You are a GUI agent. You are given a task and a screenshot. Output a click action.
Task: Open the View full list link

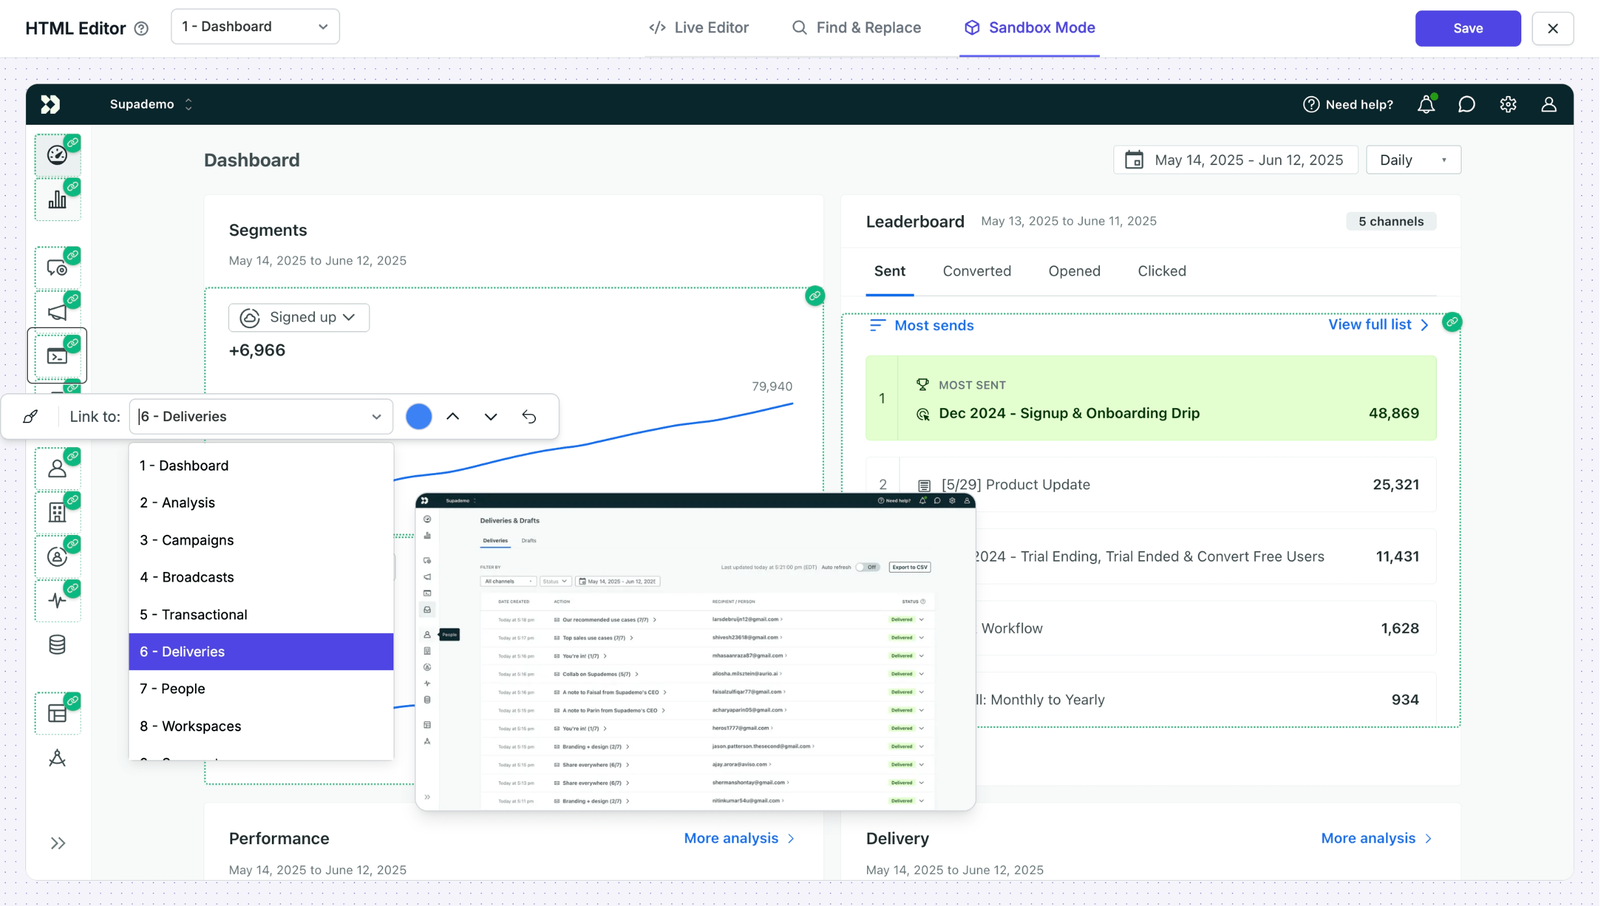pyautogui.click(x=1378, y=325)
